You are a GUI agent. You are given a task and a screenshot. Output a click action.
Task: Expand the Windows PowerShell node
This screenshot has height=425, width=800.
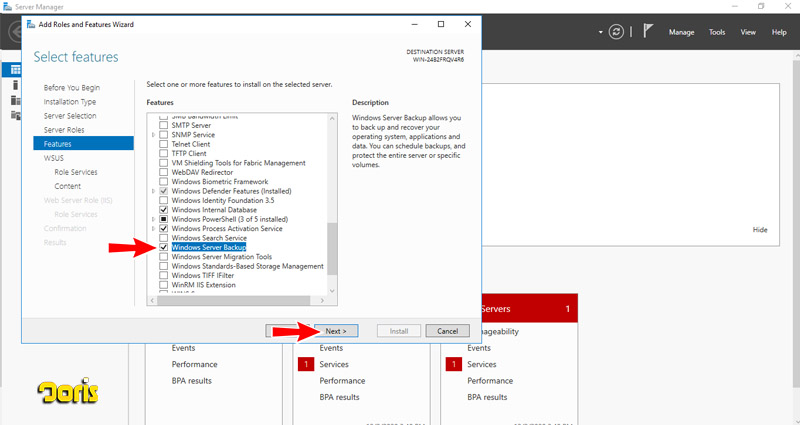[x=153, y=219]
